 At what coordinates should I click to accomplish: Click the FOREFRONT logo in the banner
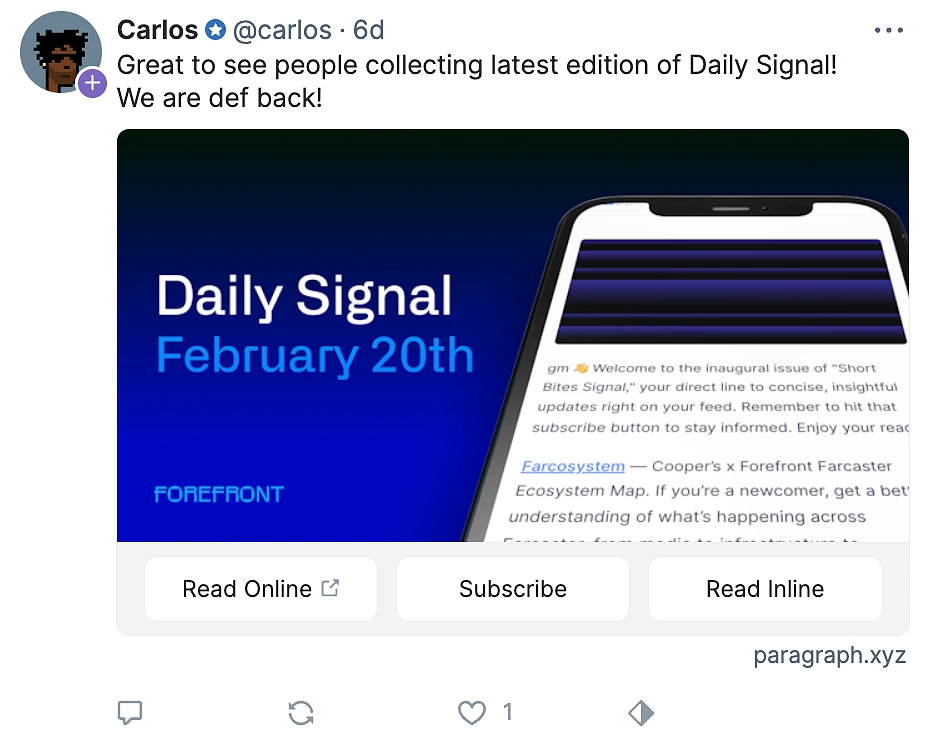coord(219,494)
